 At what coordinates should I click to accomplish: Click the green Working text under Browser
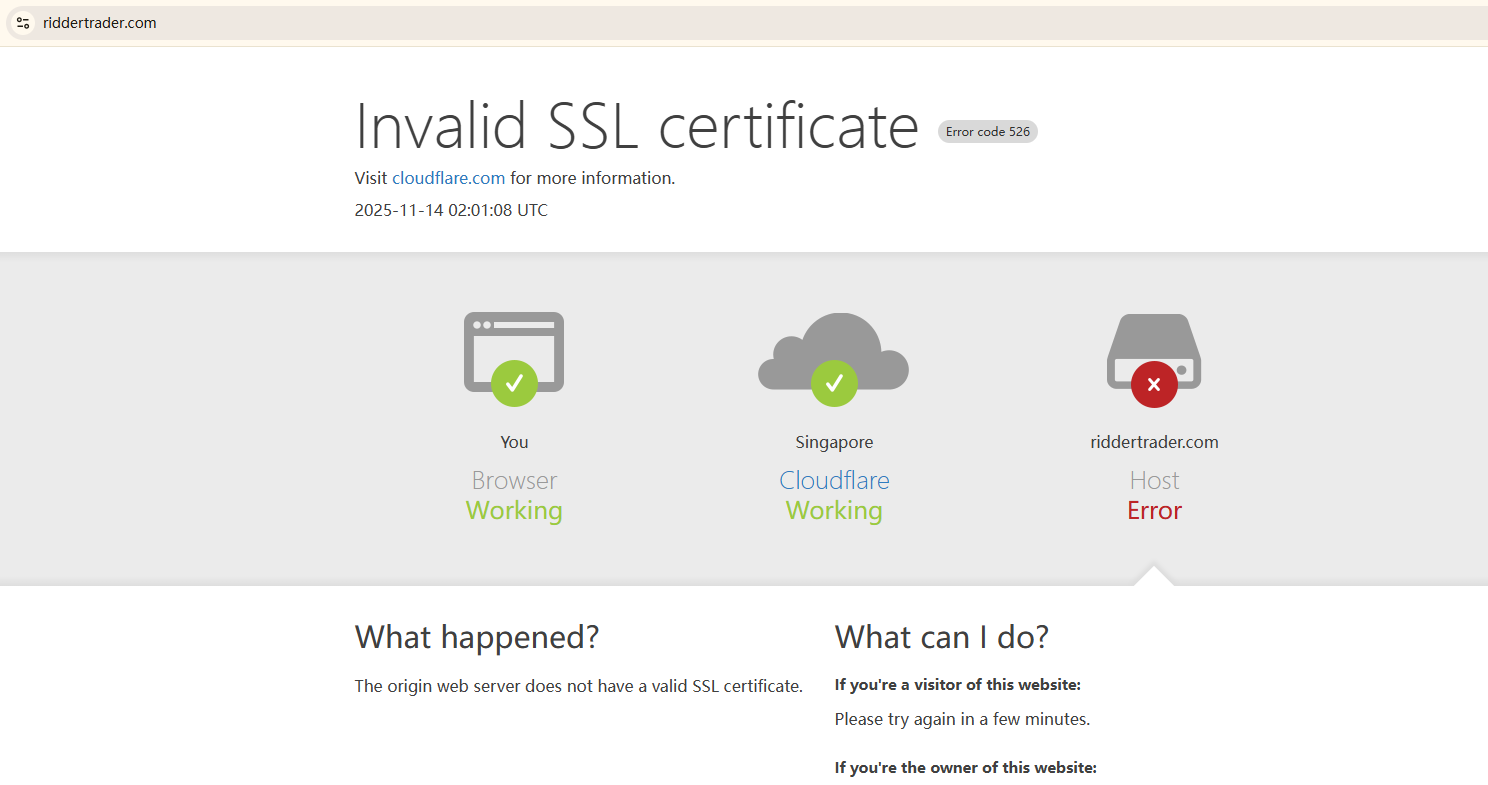[514, 511]
